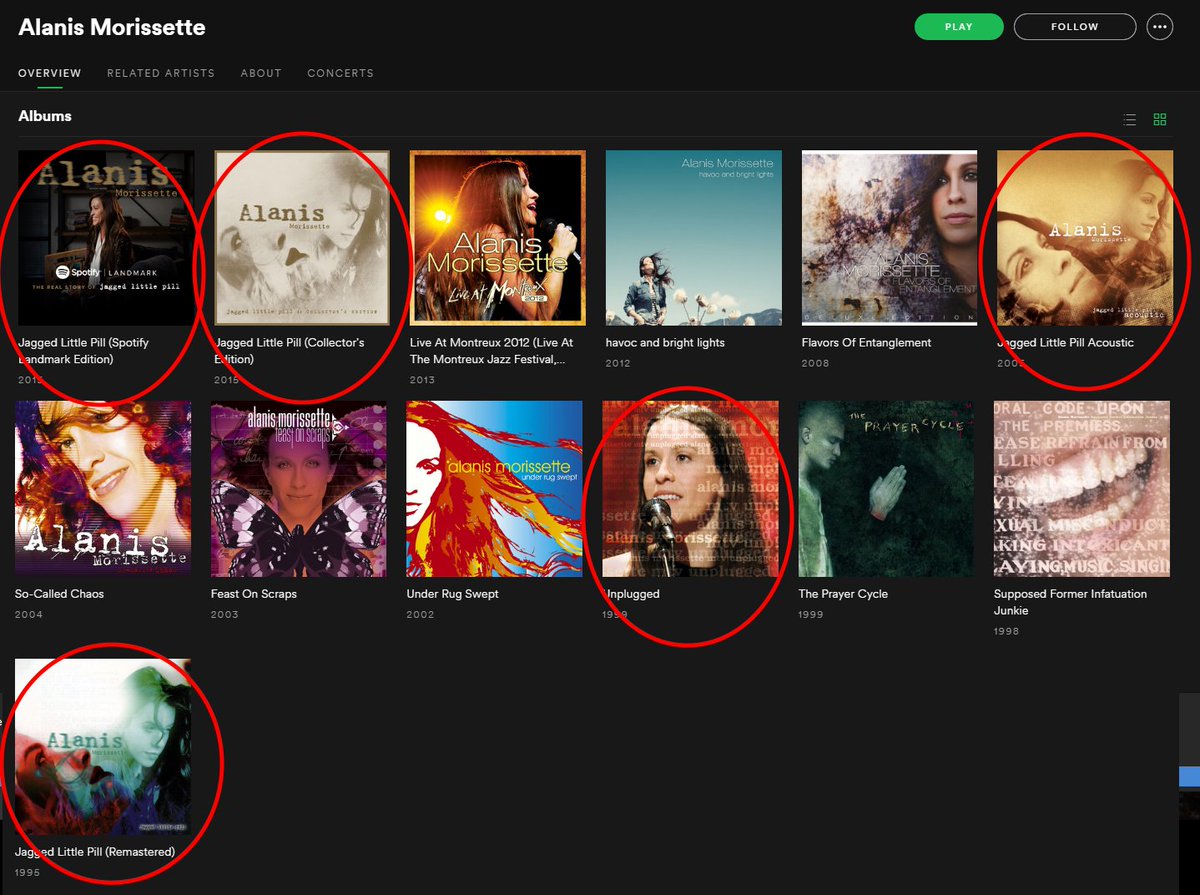Open So-Called Chaos album cover
The width and height of the screenshot is (1200, 895).
click(x=103, y=489)
